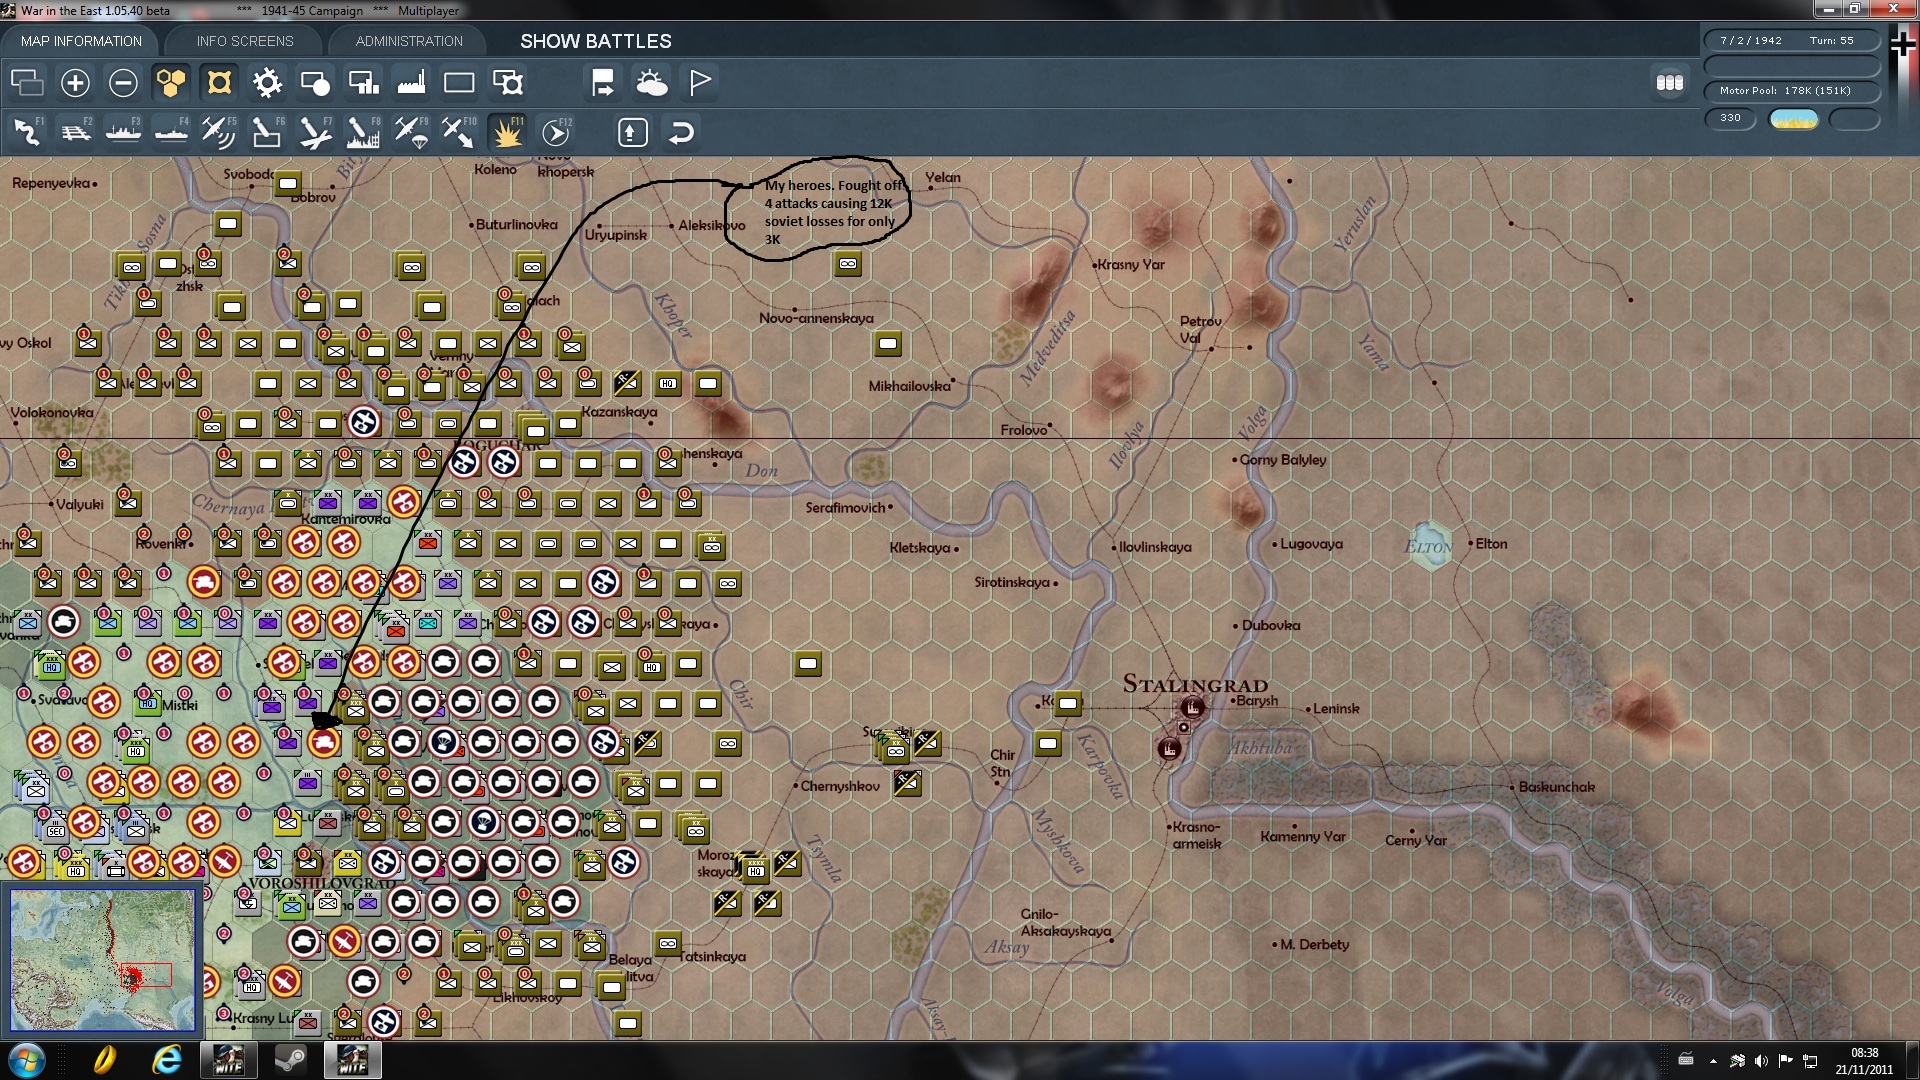Click the Chernyshkov town label
The width and height of the screenshot is (1920, 1080).
pyautogui.click(x=840, y=786)
